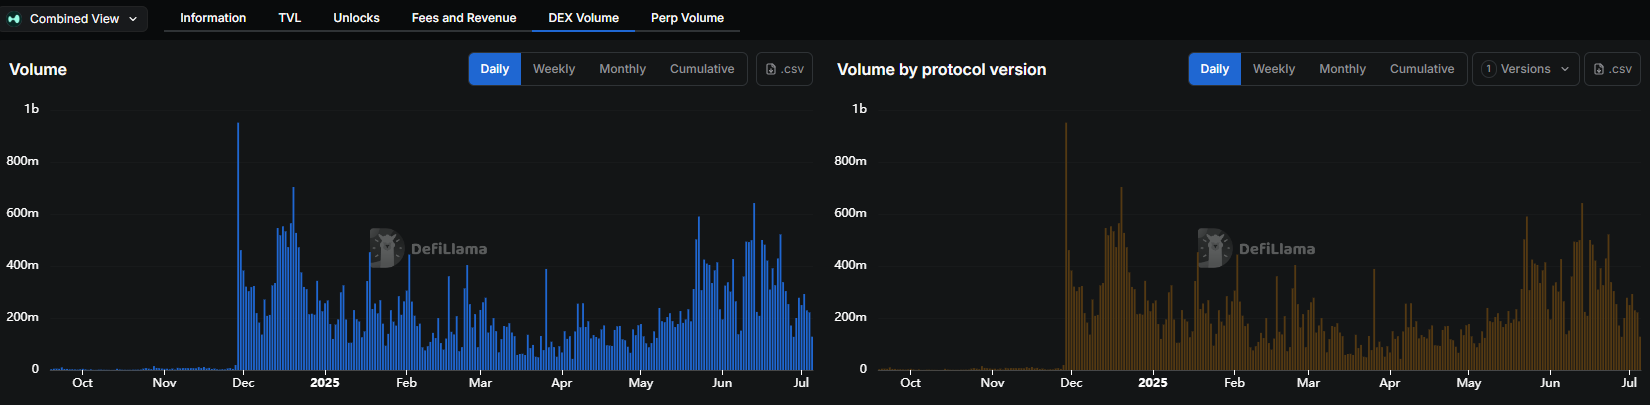The image size is (1650, 405).
Task: Click the Versions count badge showing 1
Action: (1489, 69)
